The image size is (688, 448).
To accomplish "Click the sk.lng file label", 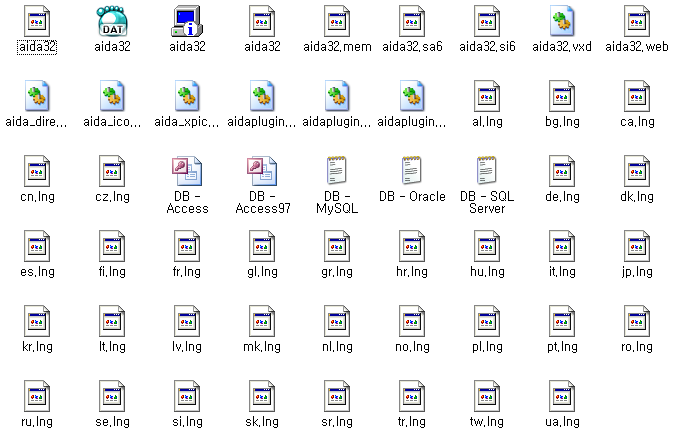I will [x=262, y=422].
